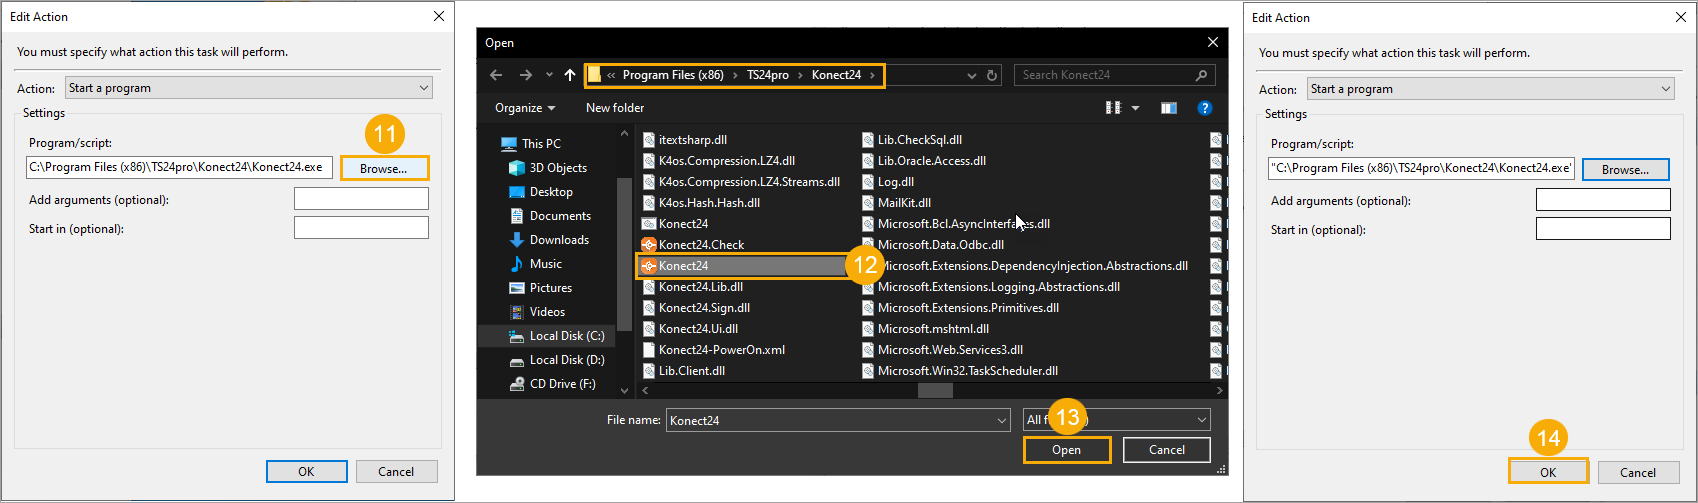Click Program Files (x86) in the address breadcrumb
Screen dimensions: 1698x503
click(673, 75)
